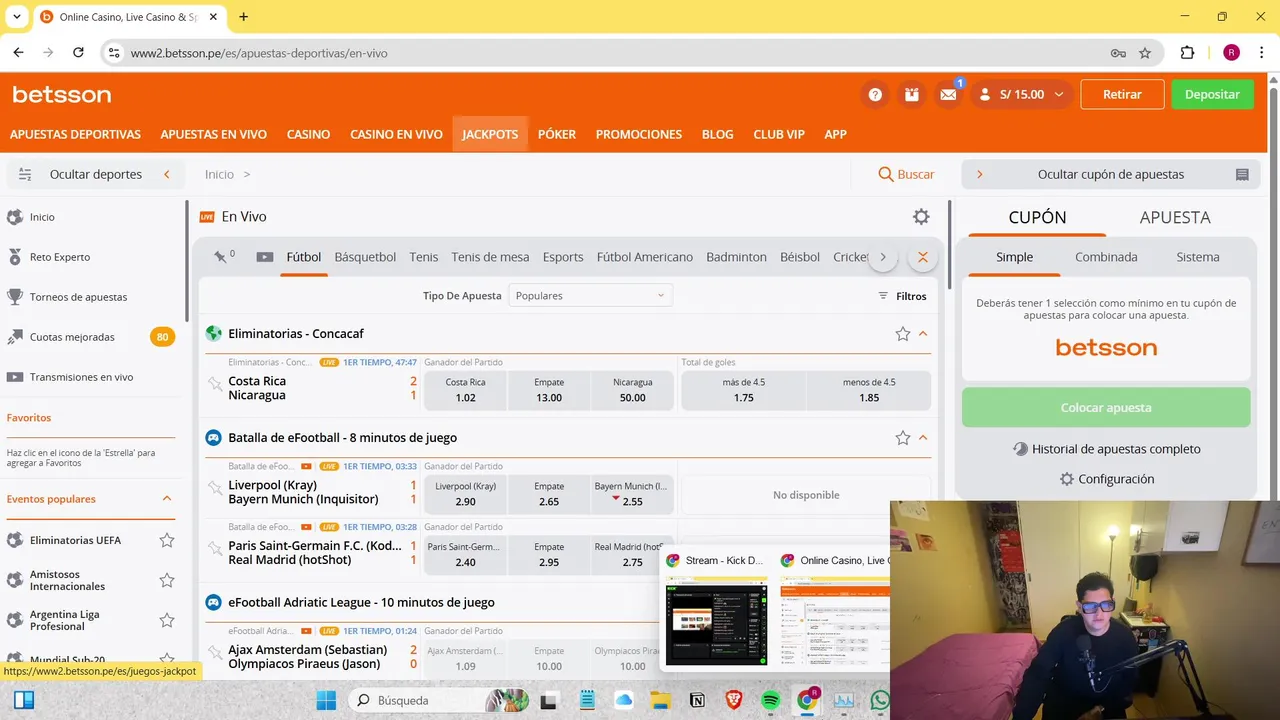Collapse the Batalla de eFootball section
Screen dimensions: 1280x720
[x=923, y=438]
